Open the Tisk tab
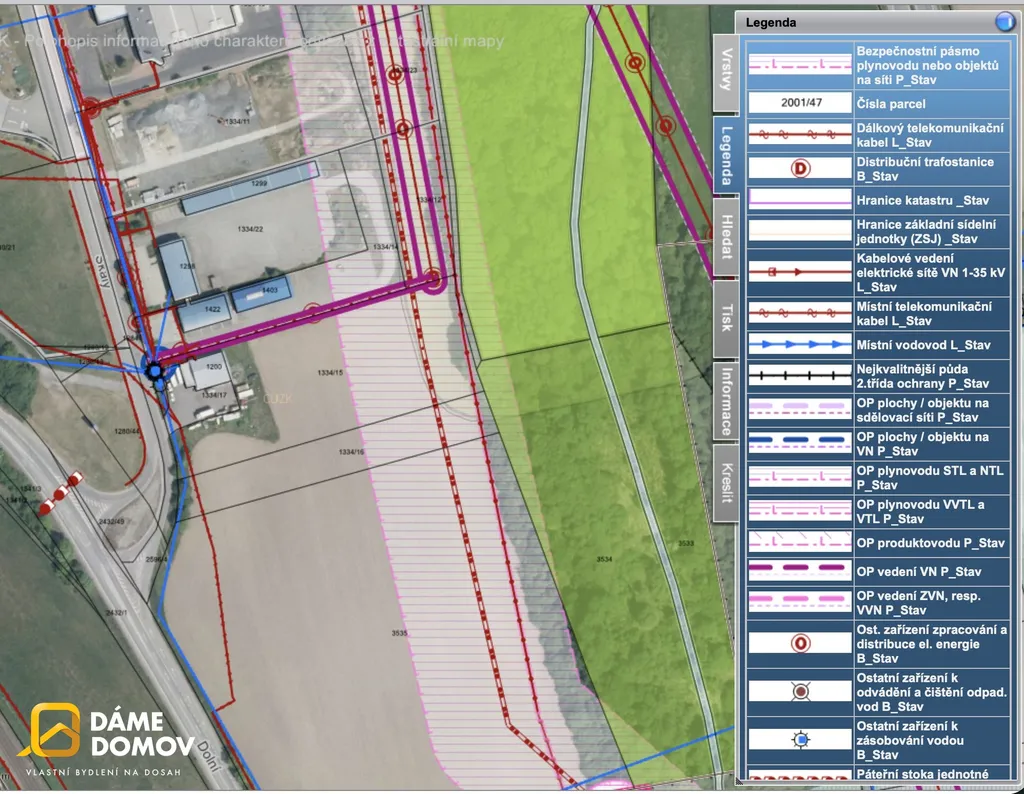This screenshot has height=794, width=1024. [x=727, y=318]
